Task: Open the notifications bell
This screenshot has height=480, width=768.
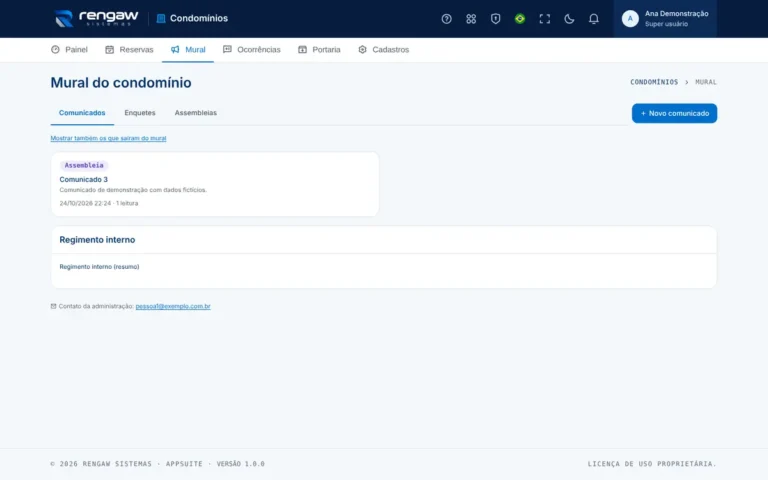Action: click(593, 19)
